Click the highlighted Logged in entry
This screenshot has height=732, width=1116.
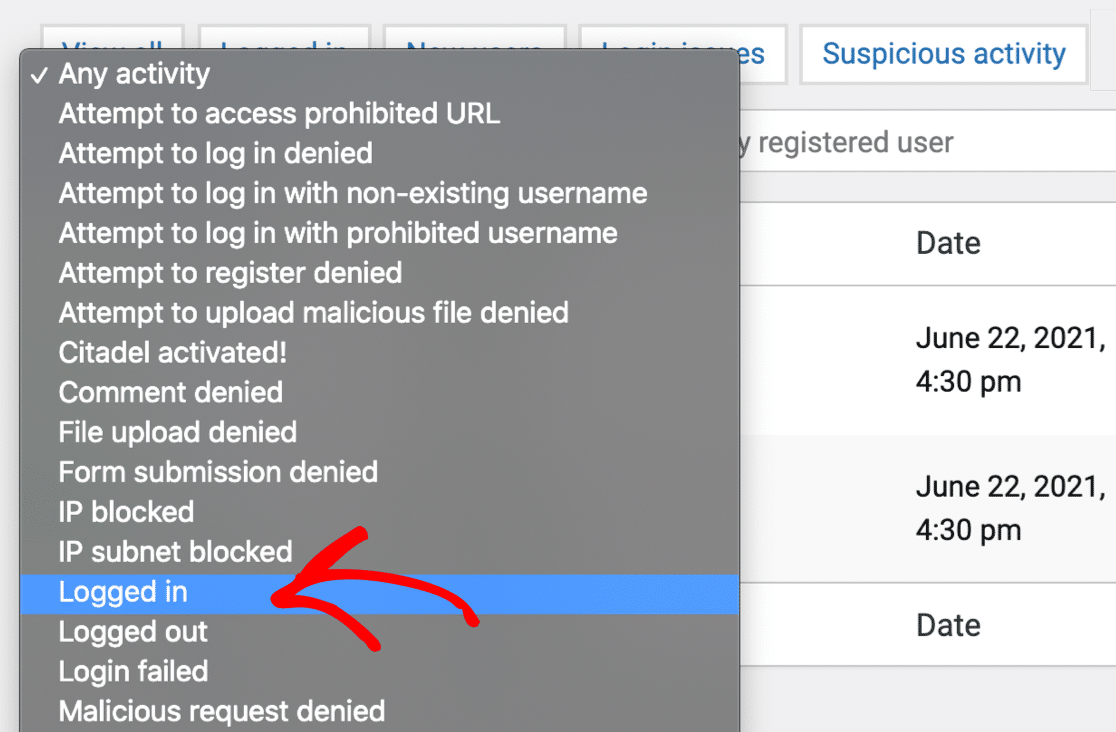point(123,592)
